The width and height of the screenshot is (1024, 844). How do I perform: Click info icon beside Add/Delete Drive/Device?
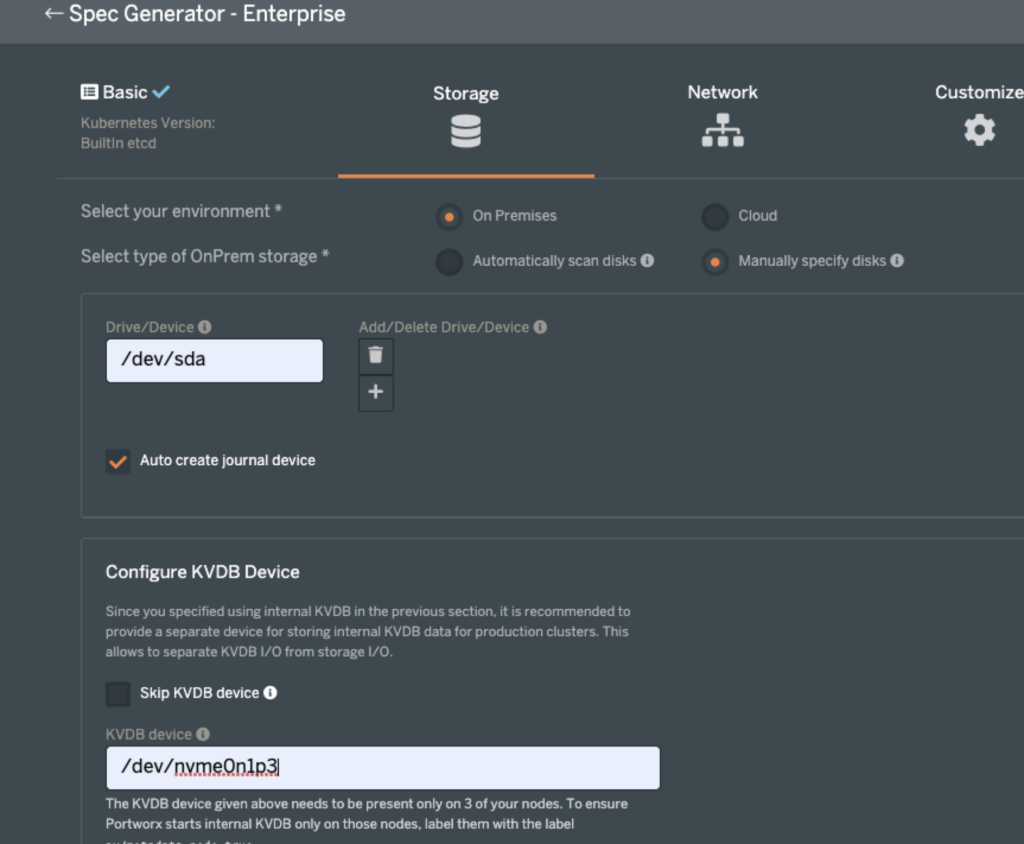coord(540,327)
